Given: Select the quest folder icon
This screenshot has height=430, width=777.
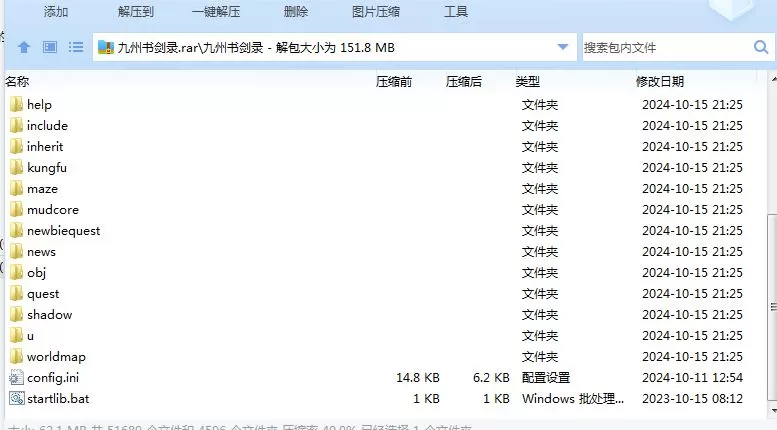Looking at the screenshot, I should click(x=16, y=293).
